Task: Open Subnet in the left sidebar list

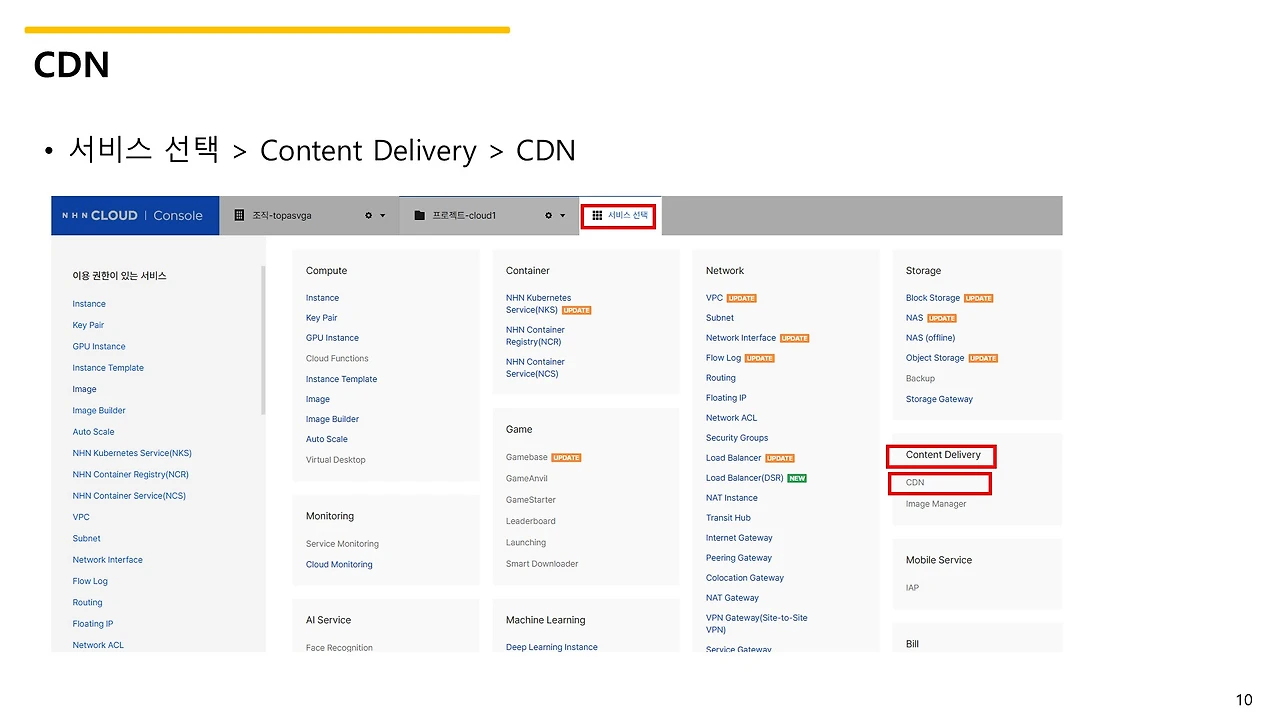Action: 86,539
